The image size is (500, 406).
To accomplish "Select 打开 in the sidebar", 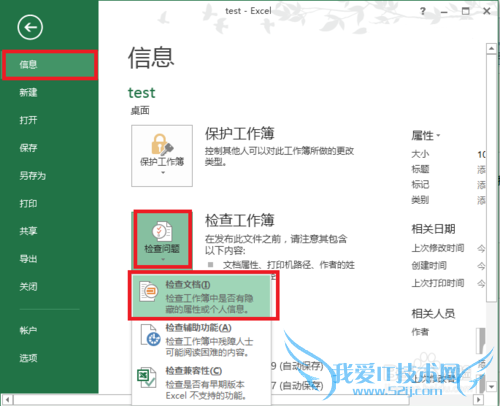I will [x=28, y=120].
